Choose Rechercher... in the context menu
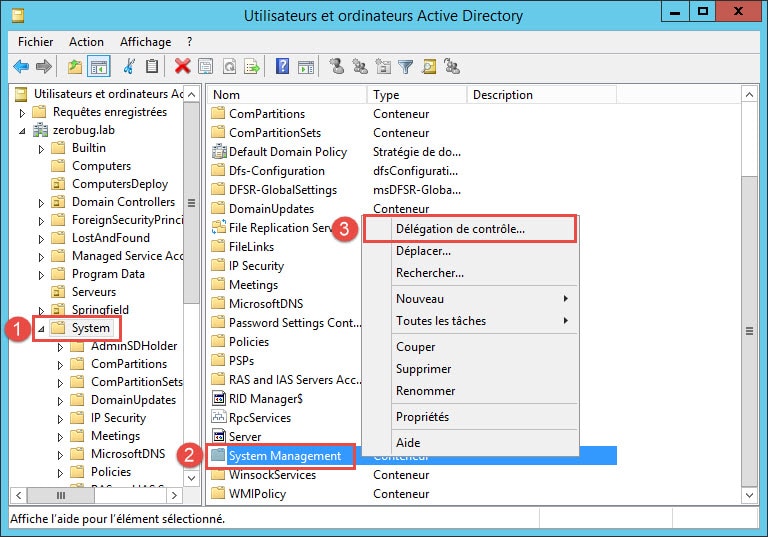 470,273
